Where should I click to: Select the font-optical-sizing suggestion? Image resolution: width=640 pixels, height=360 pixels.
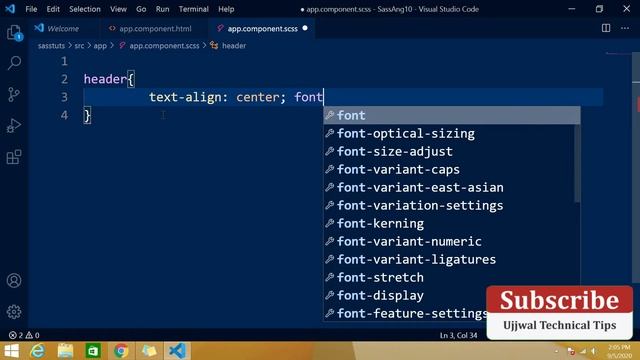tap(449, 133)
